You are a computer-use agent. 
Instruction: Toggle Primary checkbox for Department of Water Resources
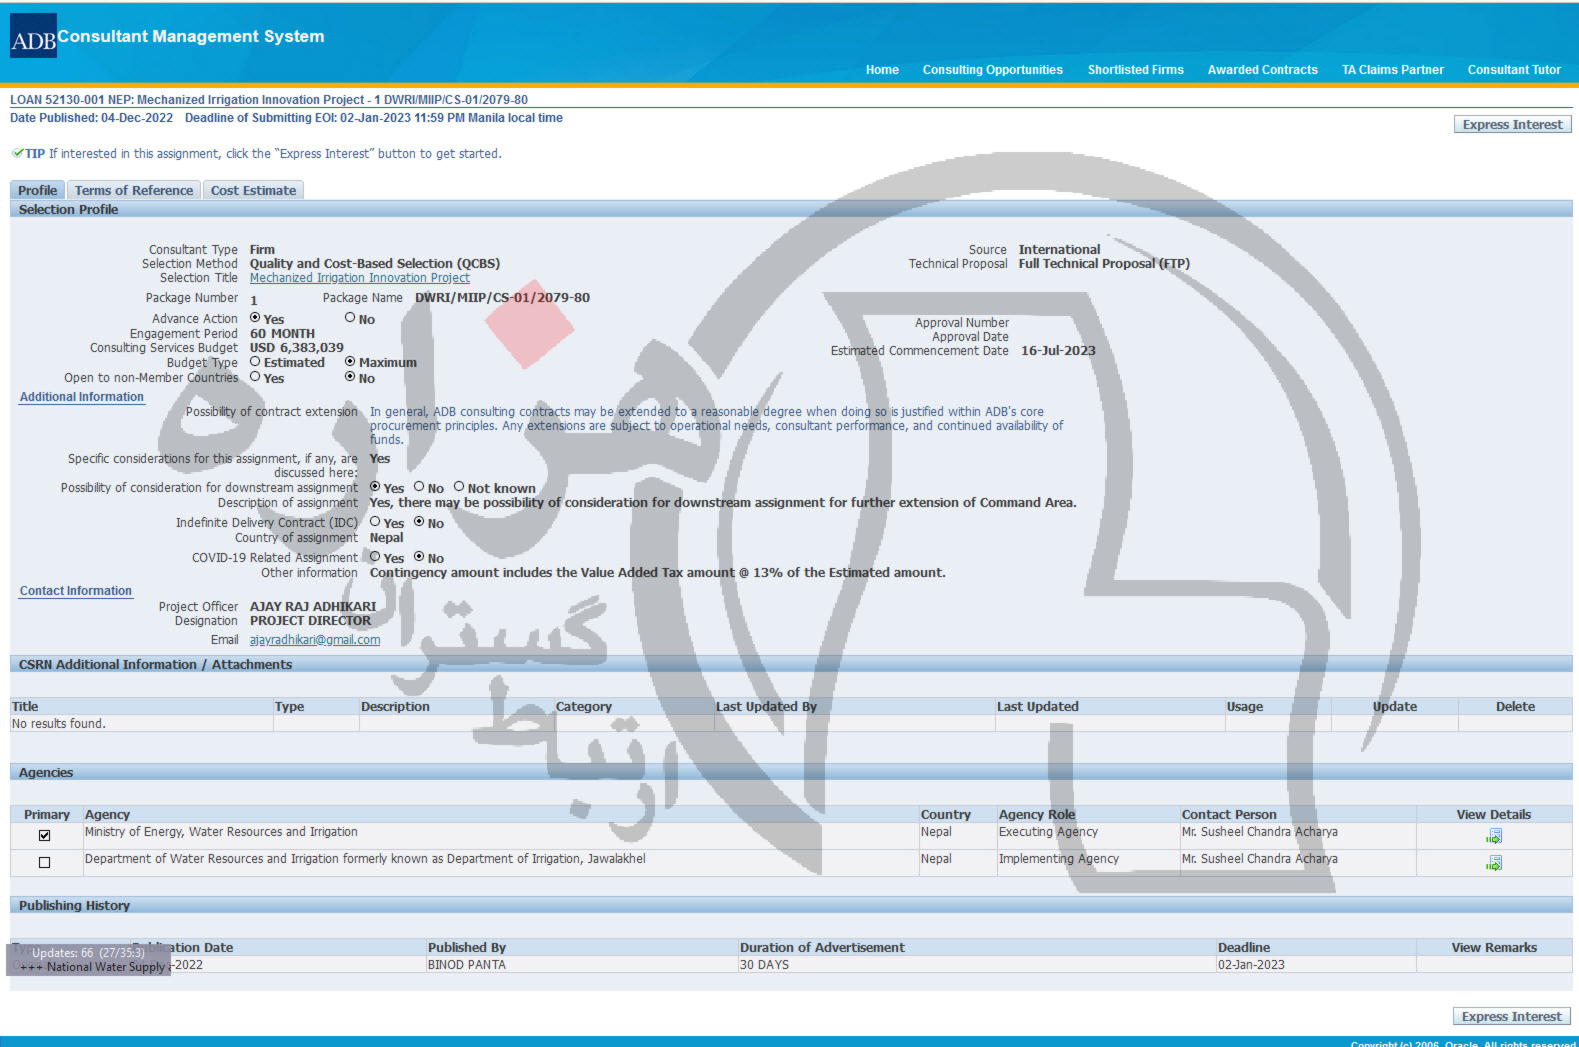tap(44, 862)
